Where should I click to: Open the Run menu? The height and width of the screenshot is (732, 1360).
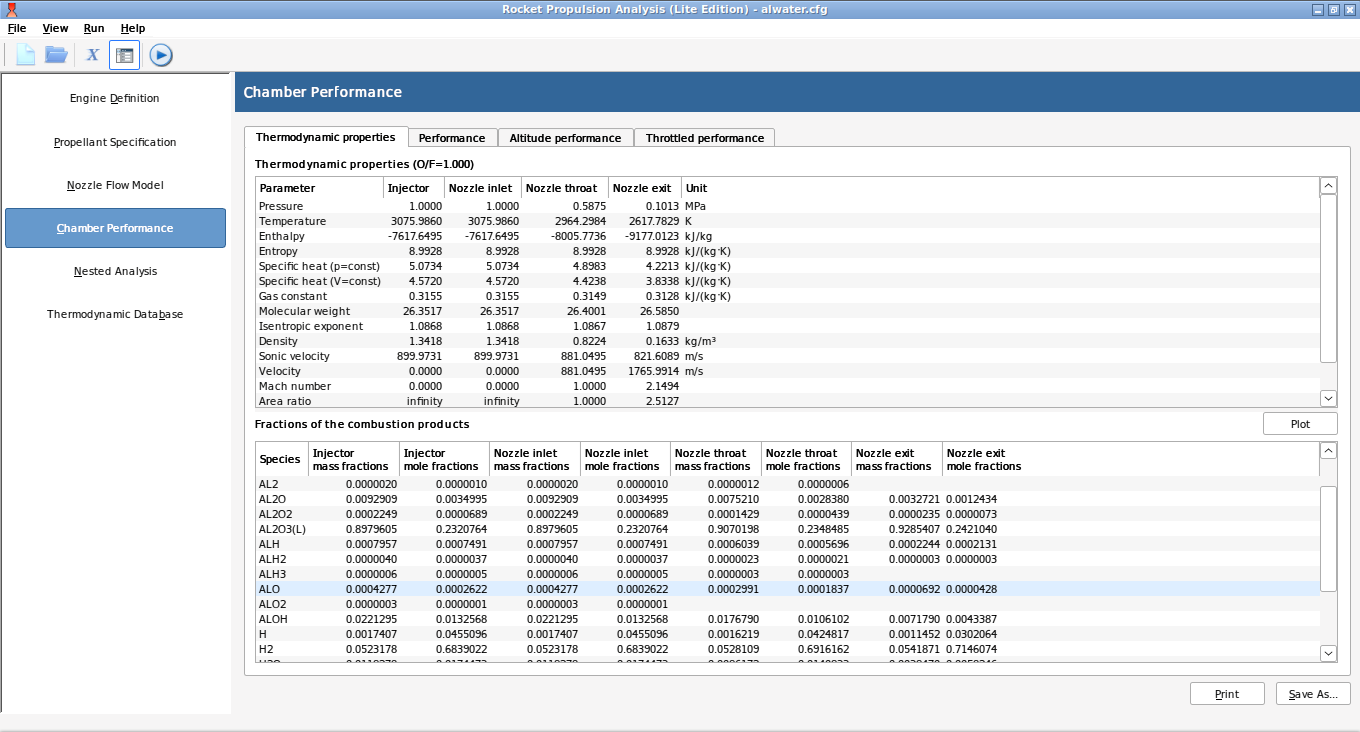[x=94, y=28]
